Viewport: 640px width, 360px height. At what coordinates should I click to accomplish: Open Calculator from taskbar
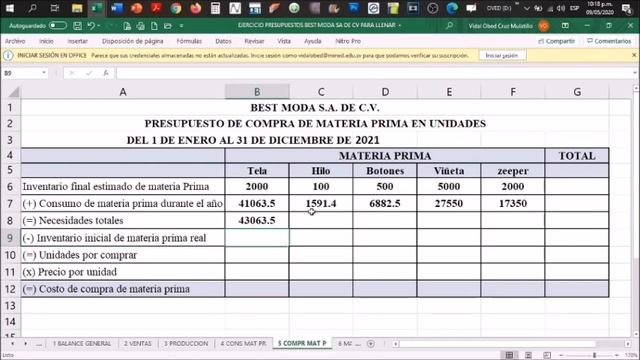[x=216, y=8]
